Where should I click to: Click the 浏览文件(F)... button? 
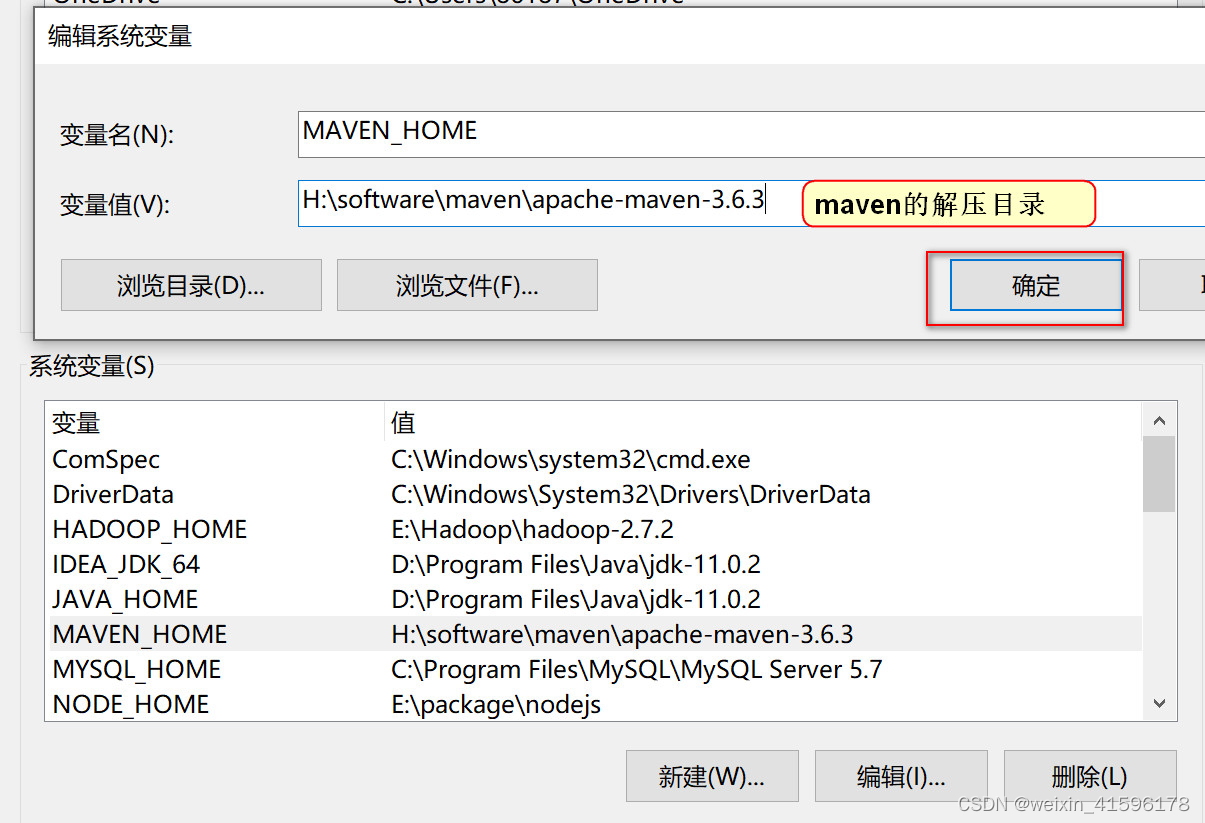click(467, 285)
